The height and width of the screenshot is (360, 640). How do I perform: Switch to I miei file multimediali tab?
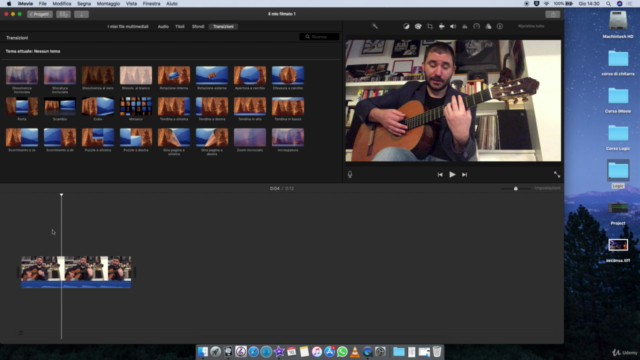128,27
